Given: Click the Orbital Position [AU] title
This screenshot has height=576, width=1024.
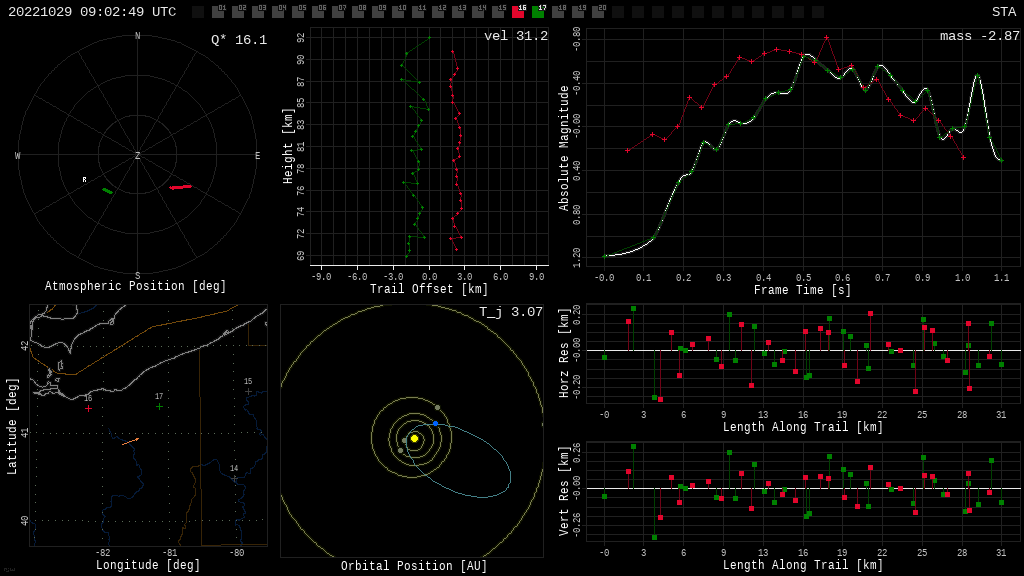Looking at the screenshot, I should [414, 566].
